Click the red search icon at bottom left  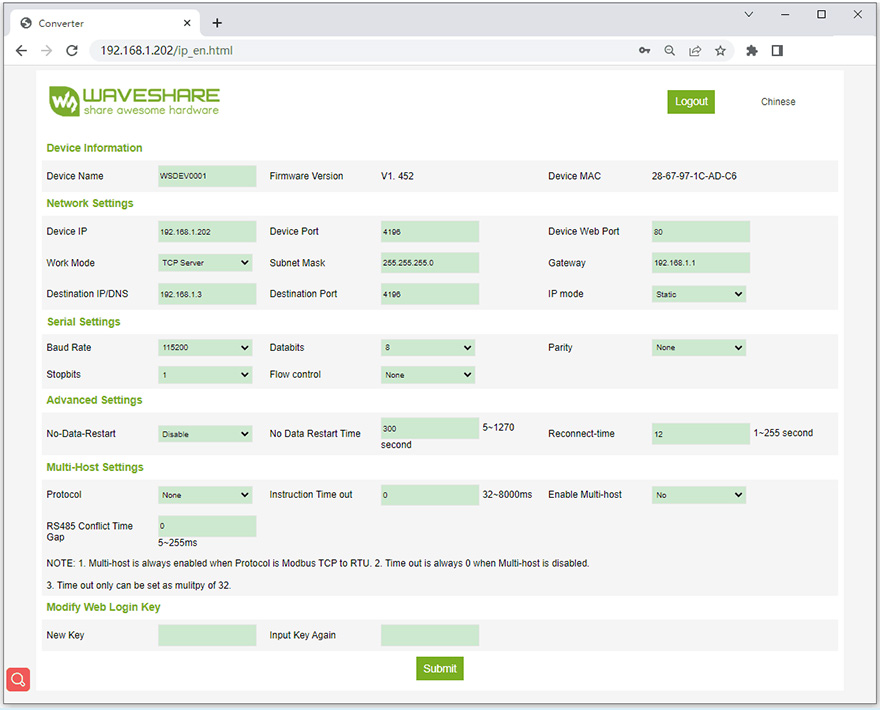point(18,679)
